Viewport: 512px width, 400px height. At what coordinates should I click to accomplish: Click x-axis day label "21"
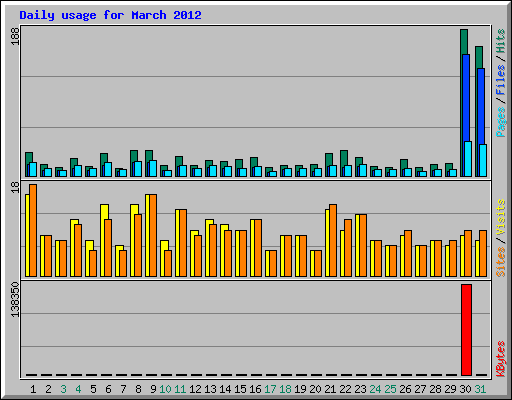click(x=330, y=389)
